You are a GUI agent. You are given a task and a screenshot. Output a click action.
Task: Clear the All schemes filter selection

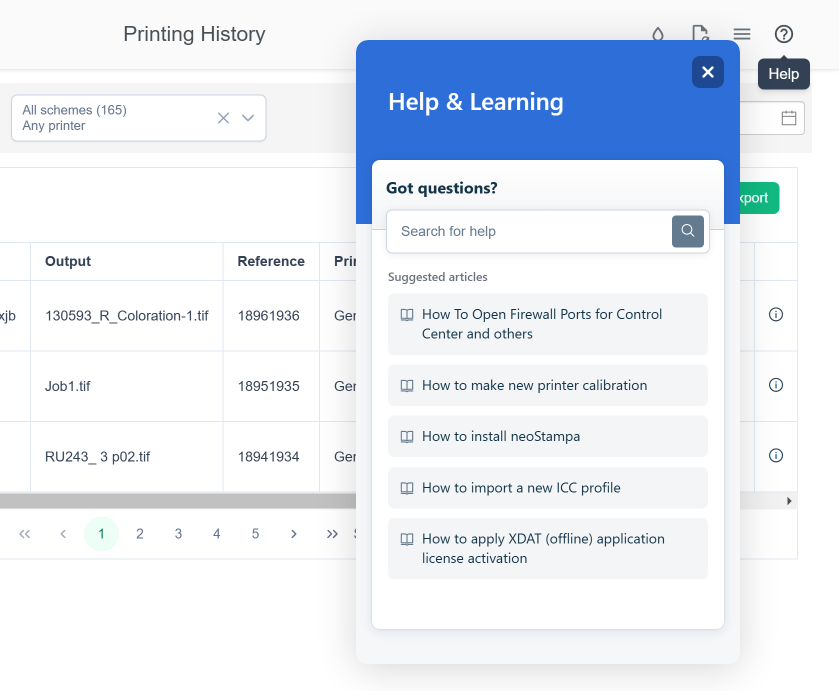pos(223,118)
